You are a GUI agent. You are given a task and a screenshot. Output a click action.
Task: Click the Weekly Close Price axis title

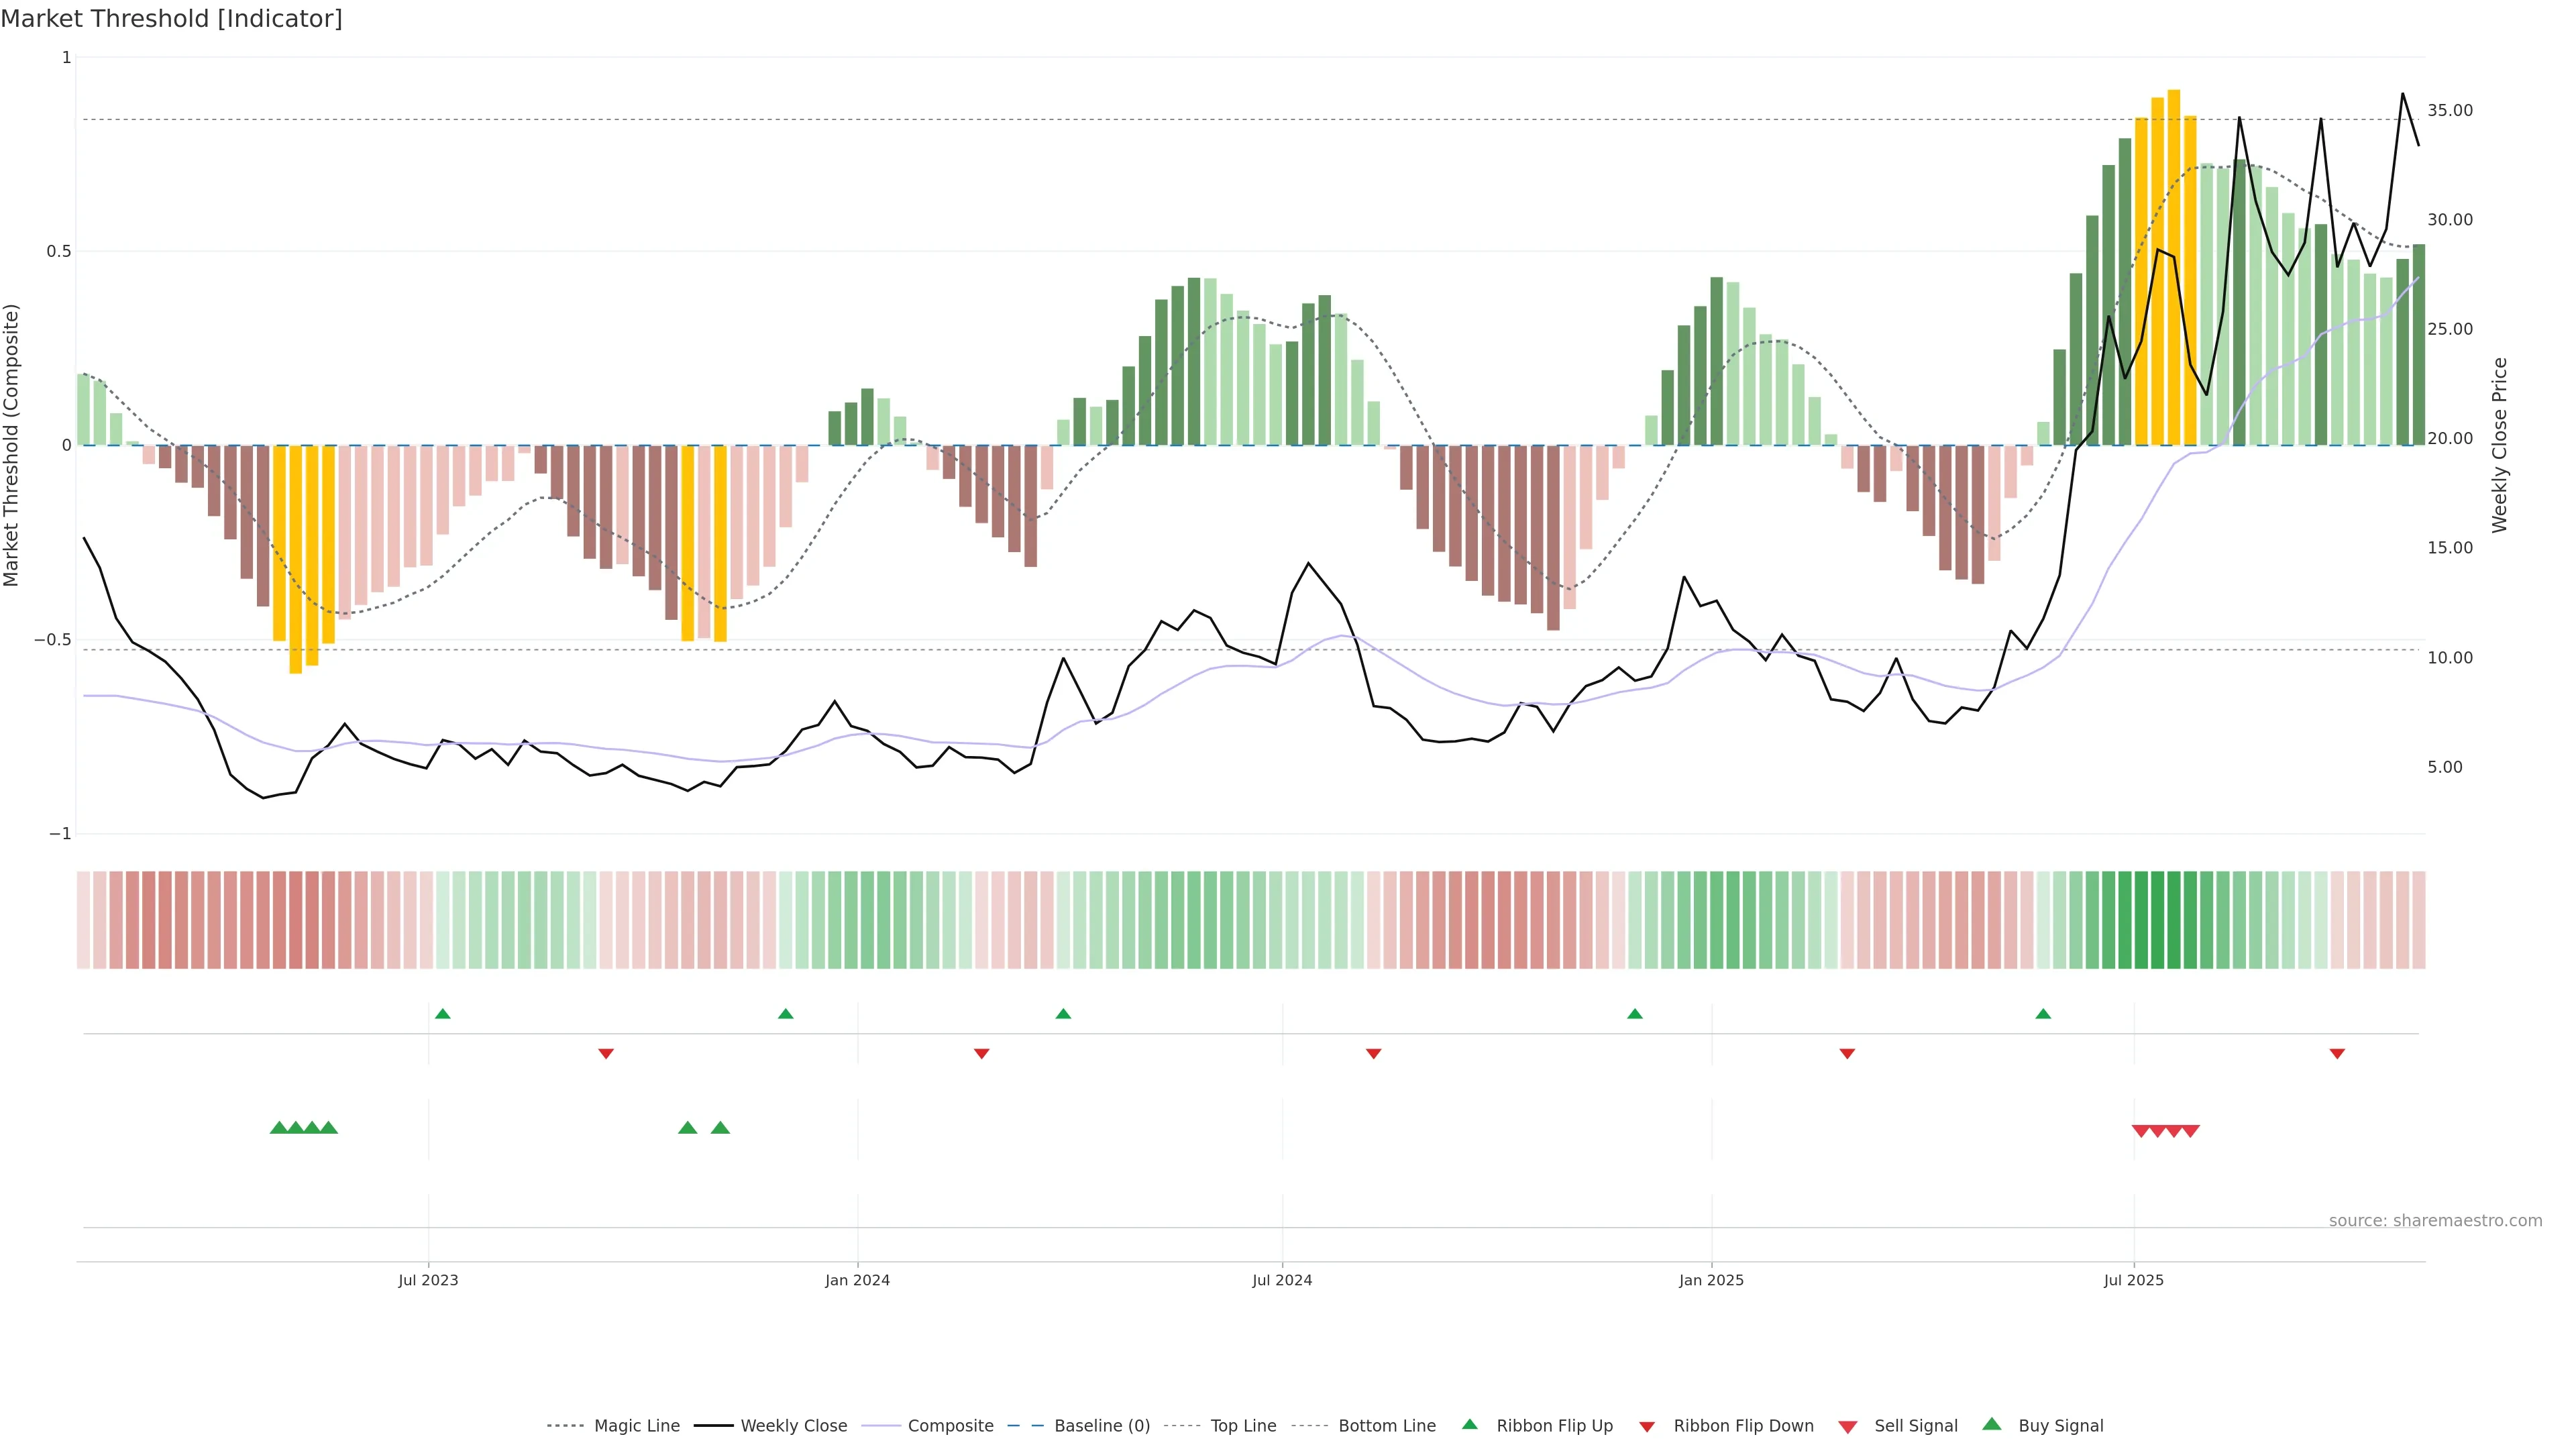[x=2499, y=445]
